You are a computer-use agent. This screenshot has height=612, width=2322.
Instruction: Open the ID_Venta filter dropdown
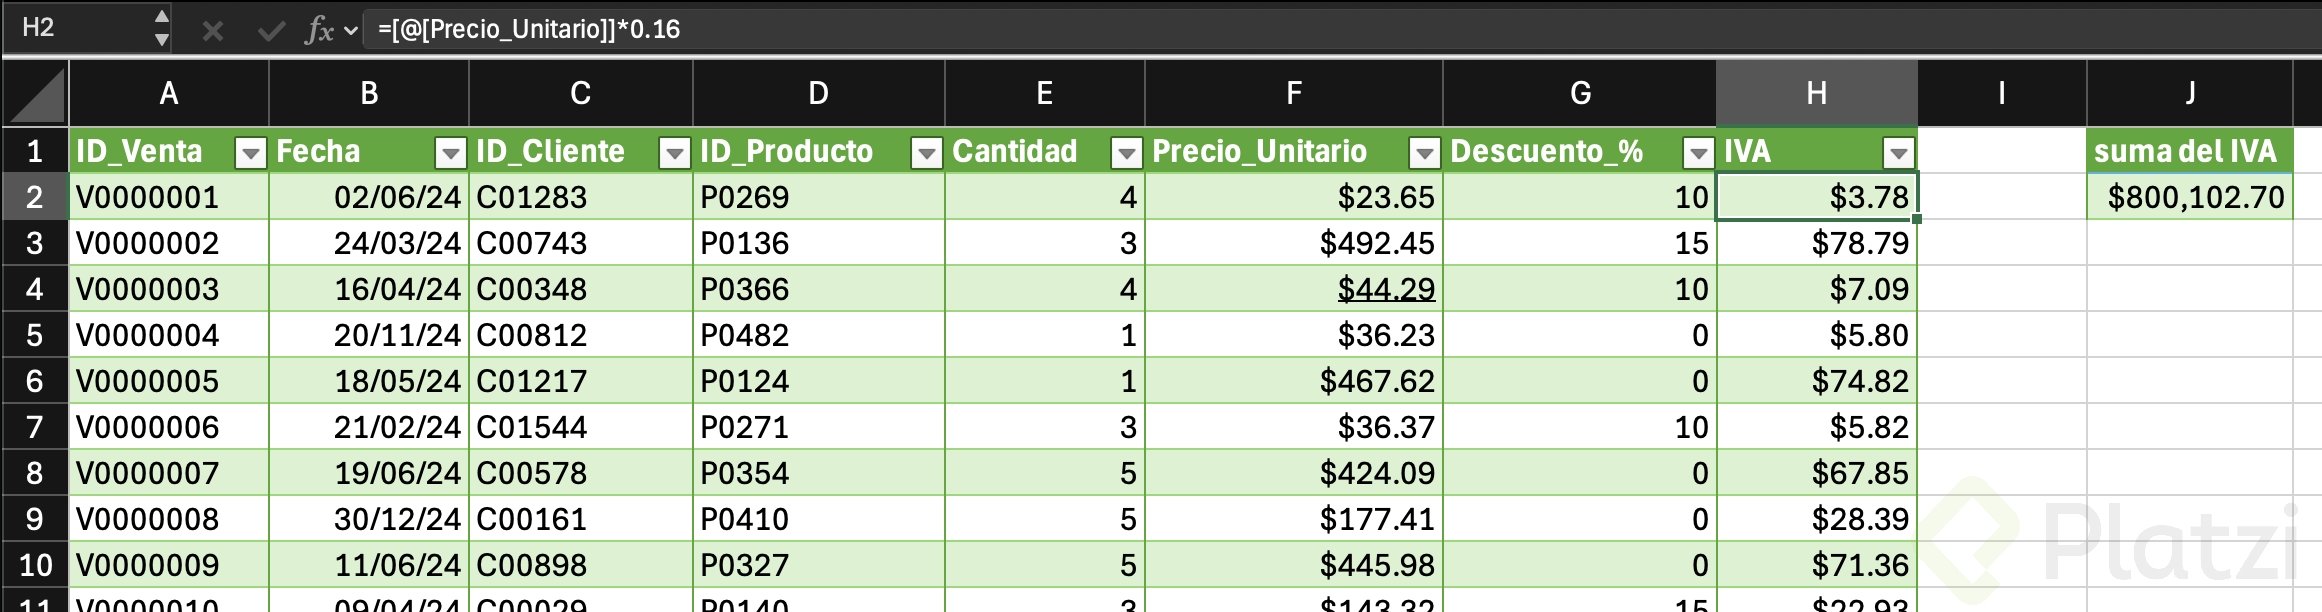250,153
